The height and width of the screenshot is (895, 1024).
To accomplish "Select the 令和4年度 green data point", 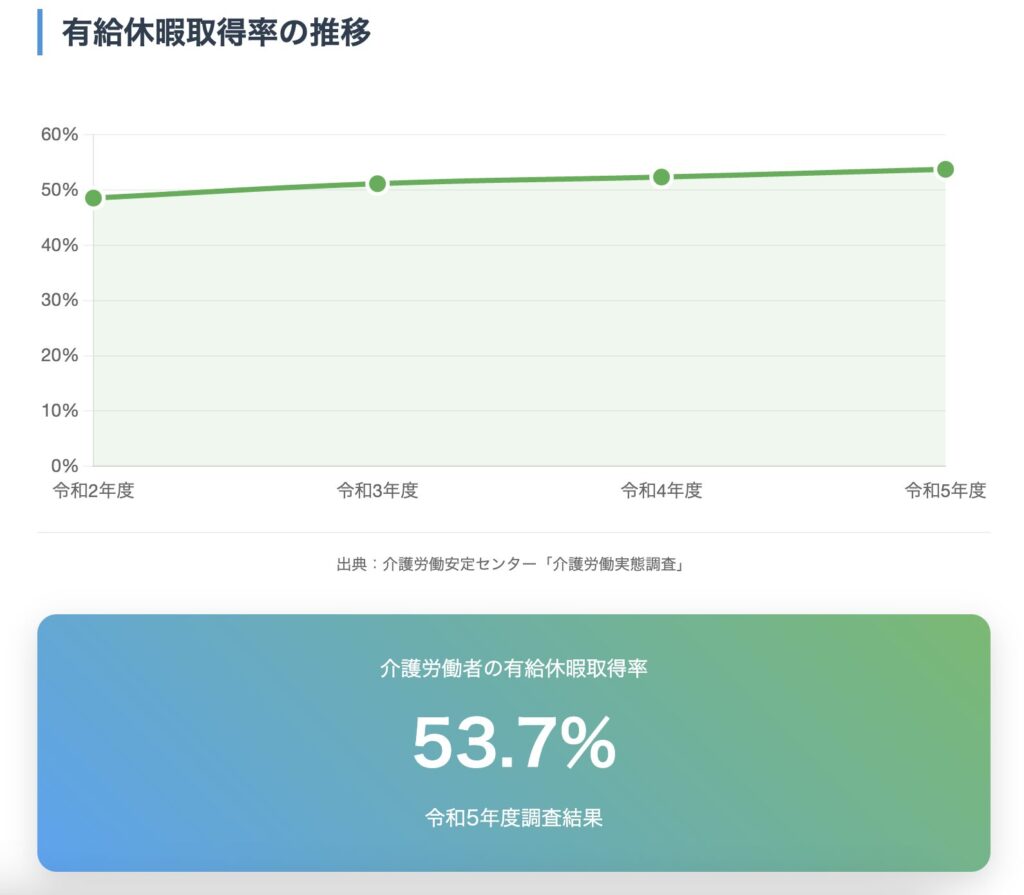I will coord(662,177).
